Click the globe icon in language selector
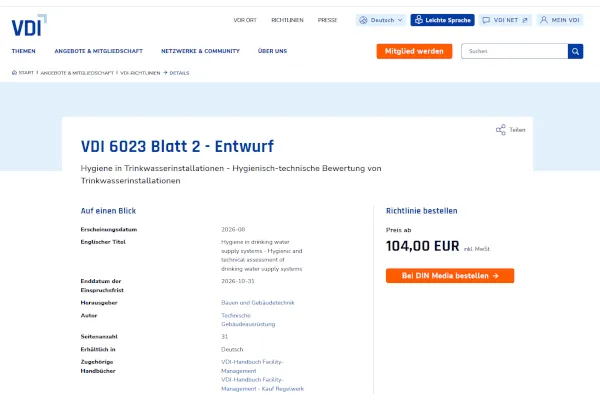 363,20
